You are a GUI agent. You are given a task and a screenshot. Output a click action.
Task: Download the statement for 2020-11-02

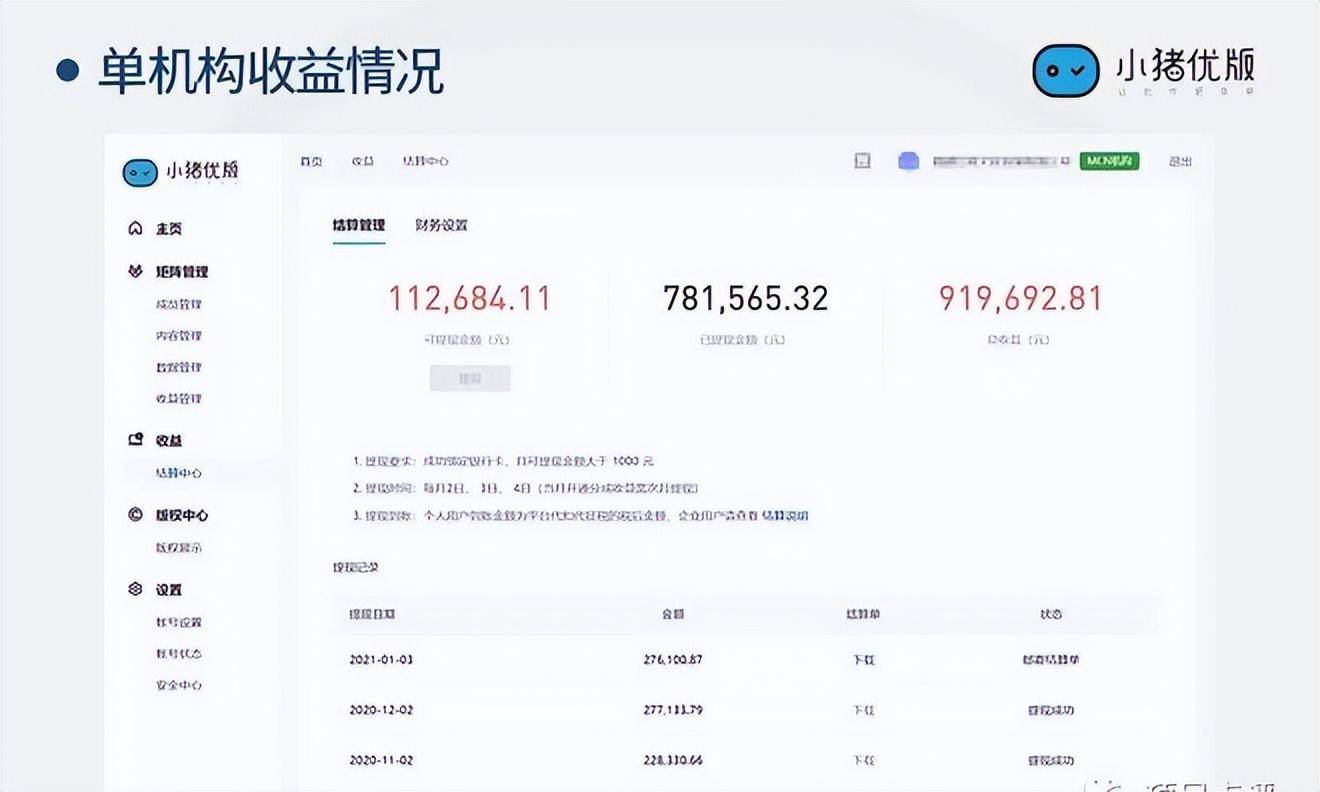(864, 760)
